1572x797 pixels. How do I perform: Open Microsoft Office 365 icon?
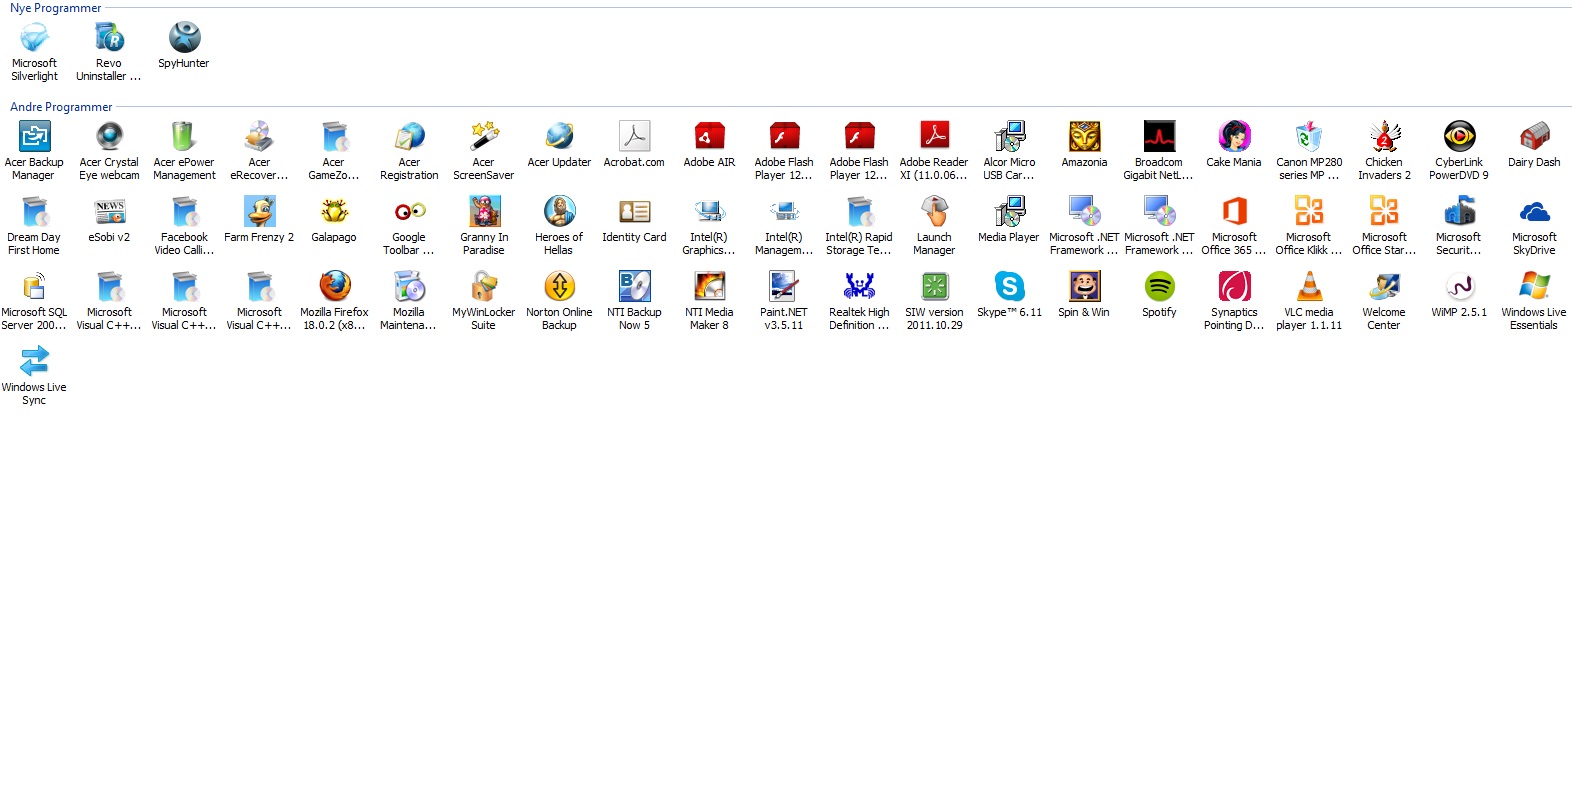tap(1234, 211)
